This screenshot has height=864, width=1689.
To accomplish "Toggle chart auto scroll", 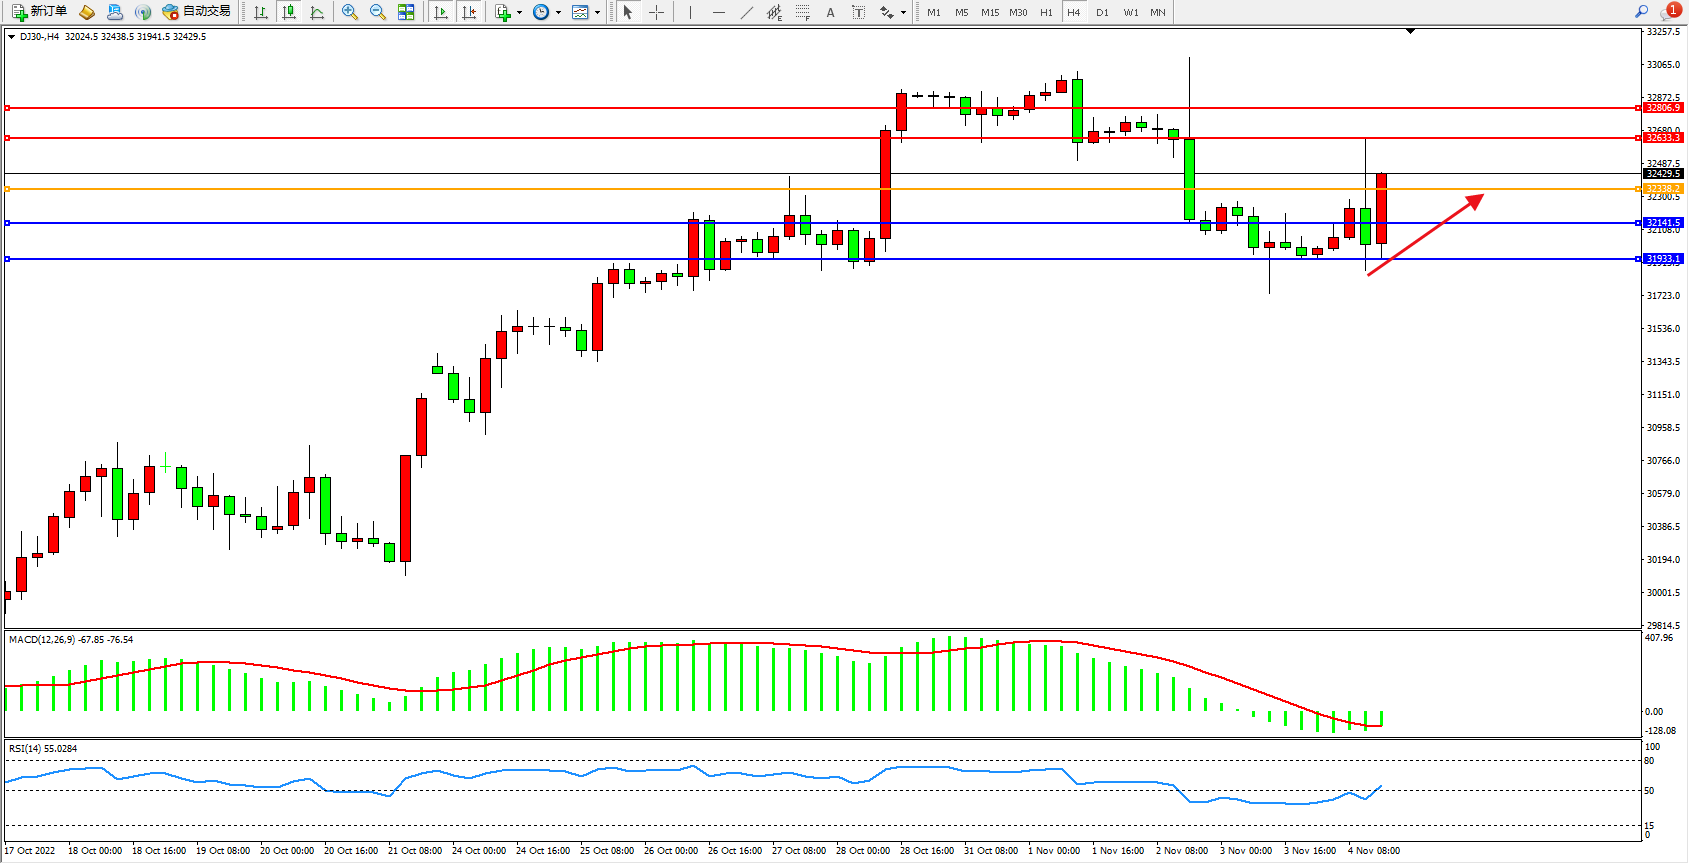I will click(441, 12).
